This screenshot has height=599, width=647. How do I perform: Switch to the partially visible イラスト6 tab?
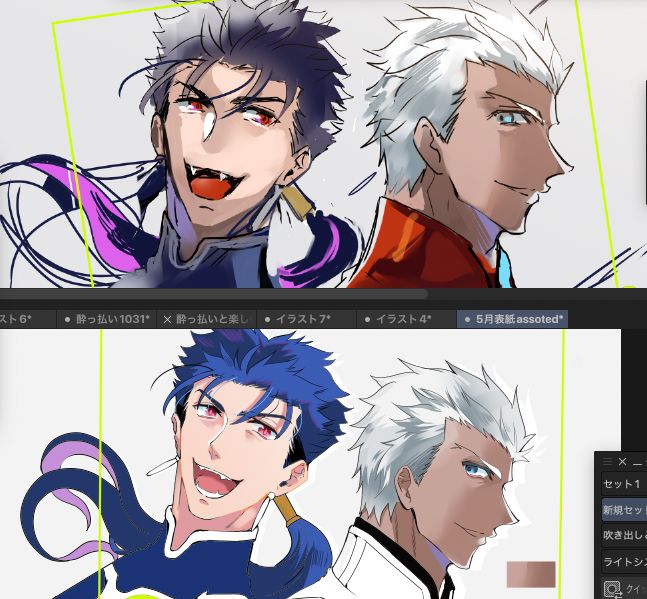[x=27, y=319]
